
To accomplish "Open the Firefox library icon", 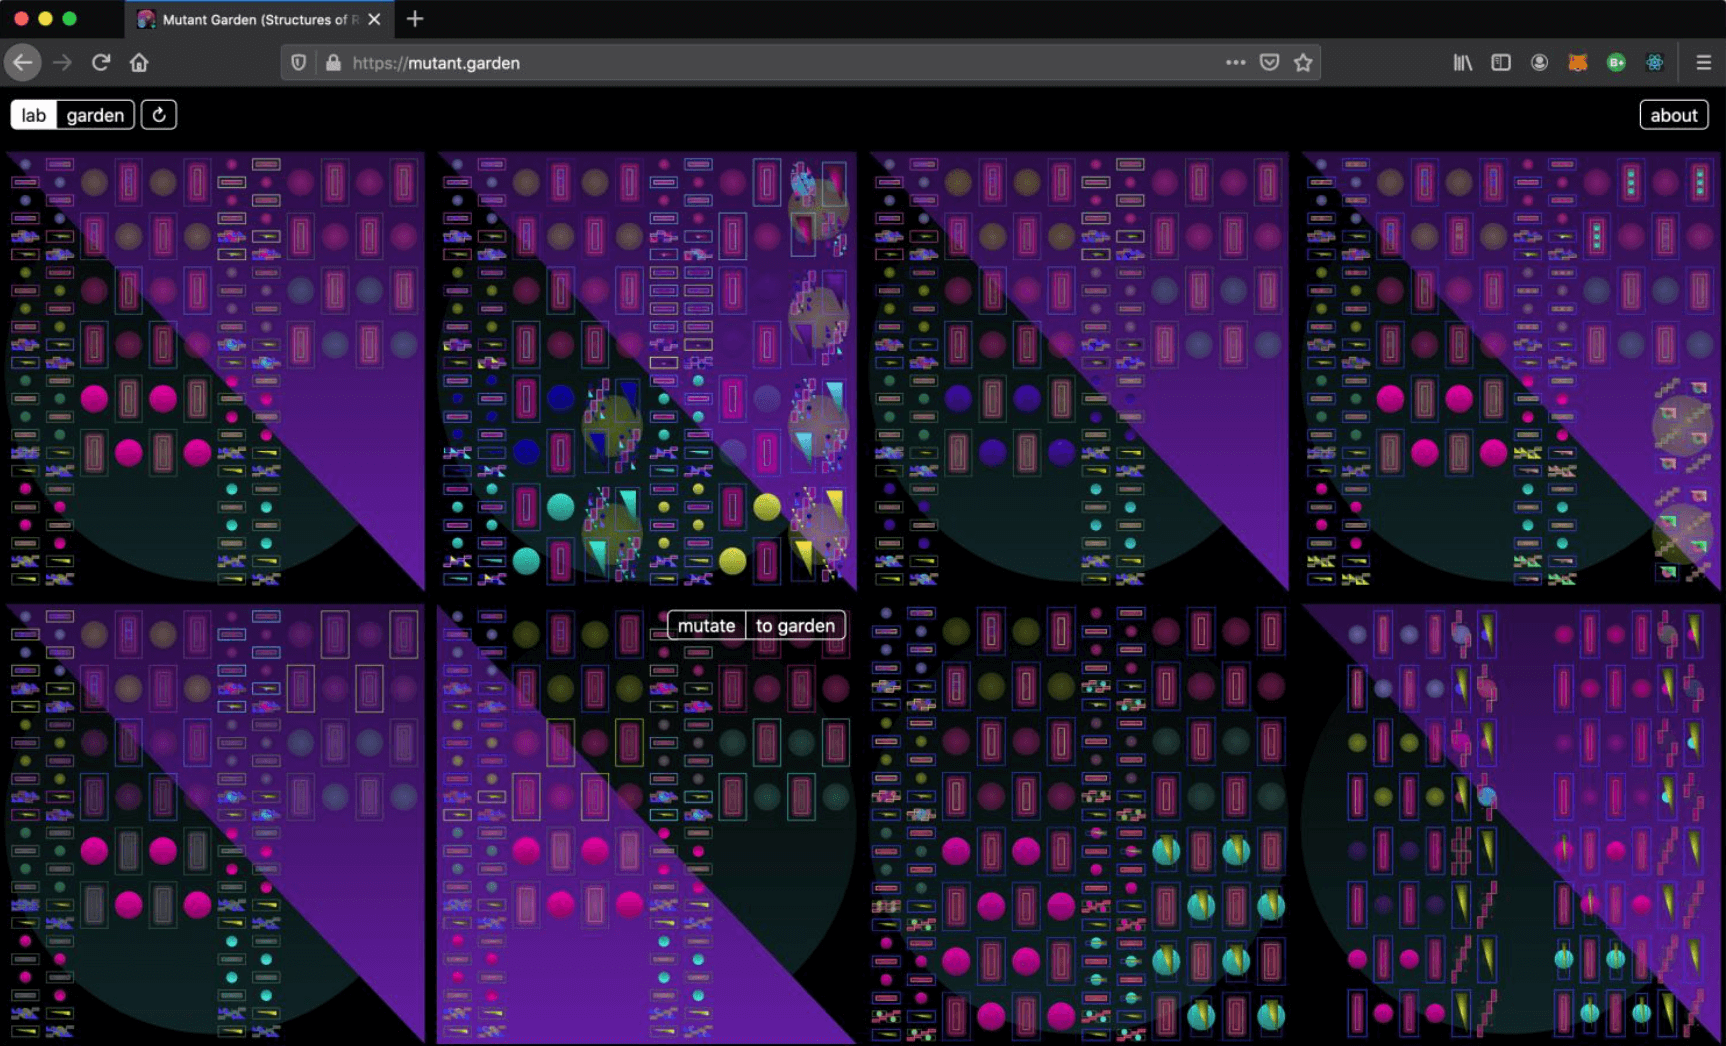I will (1463, 63).
